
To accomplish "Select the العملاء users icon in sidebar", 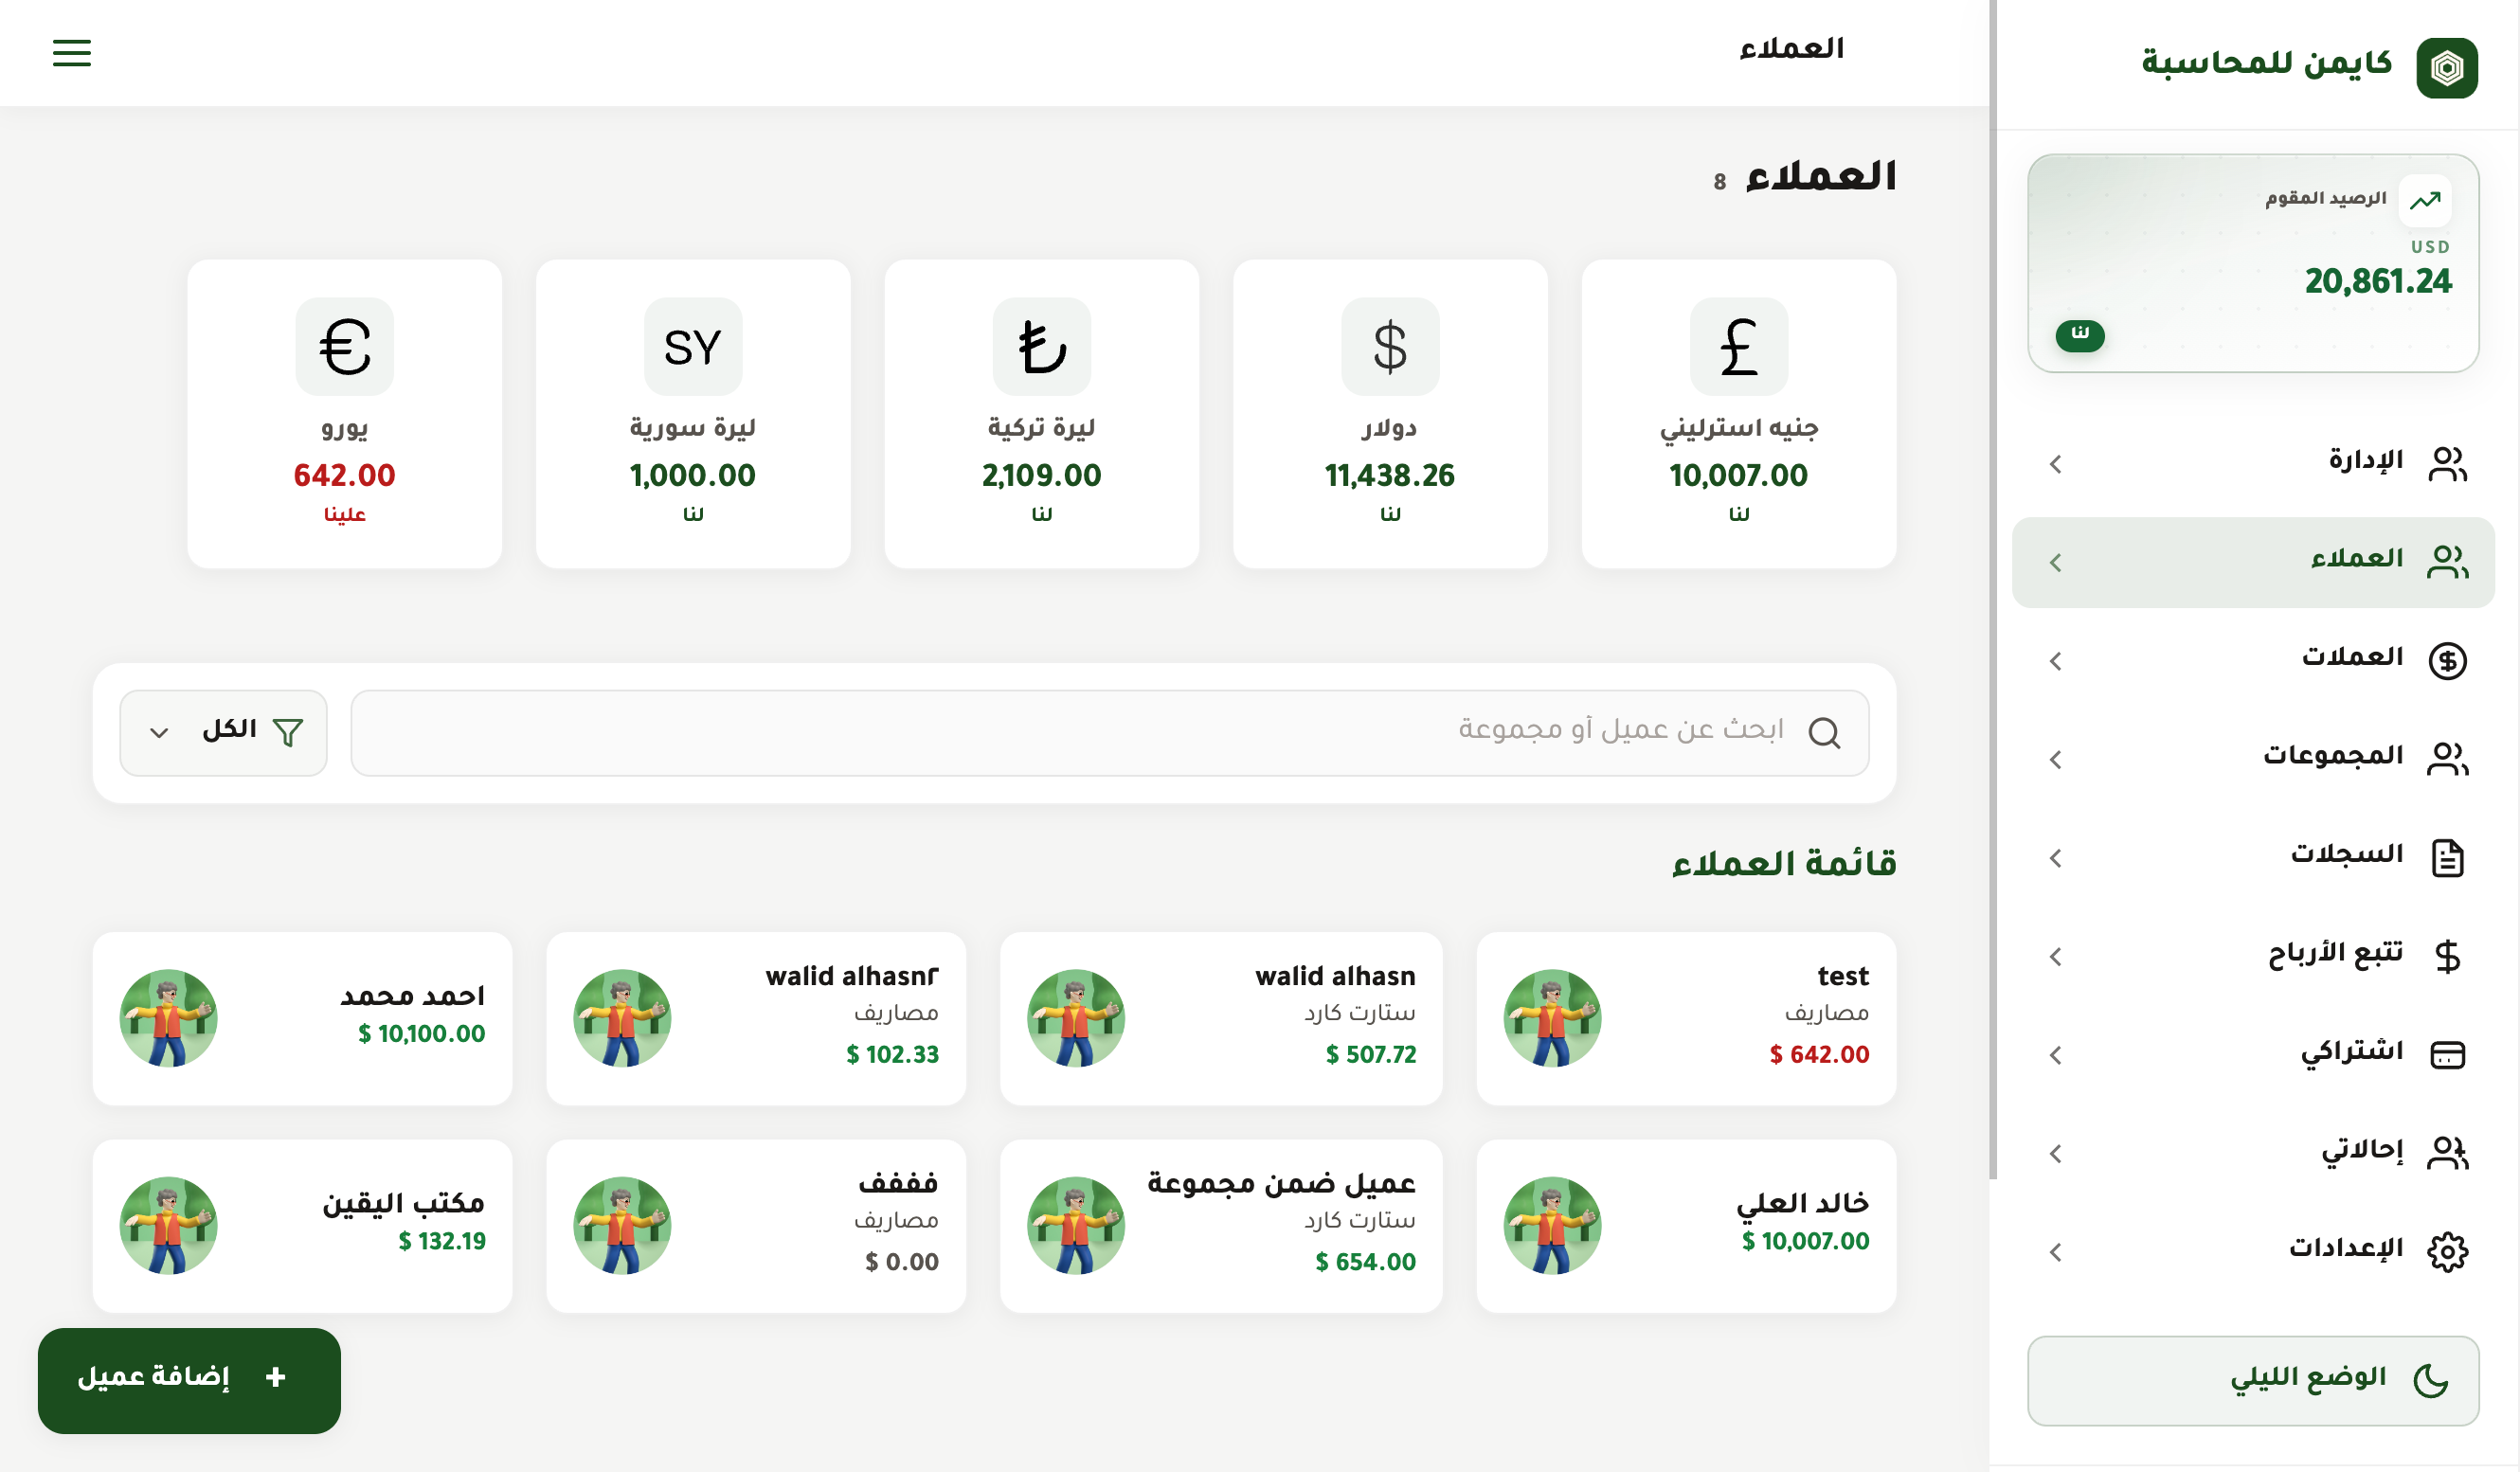I will tap(2449, 560).
